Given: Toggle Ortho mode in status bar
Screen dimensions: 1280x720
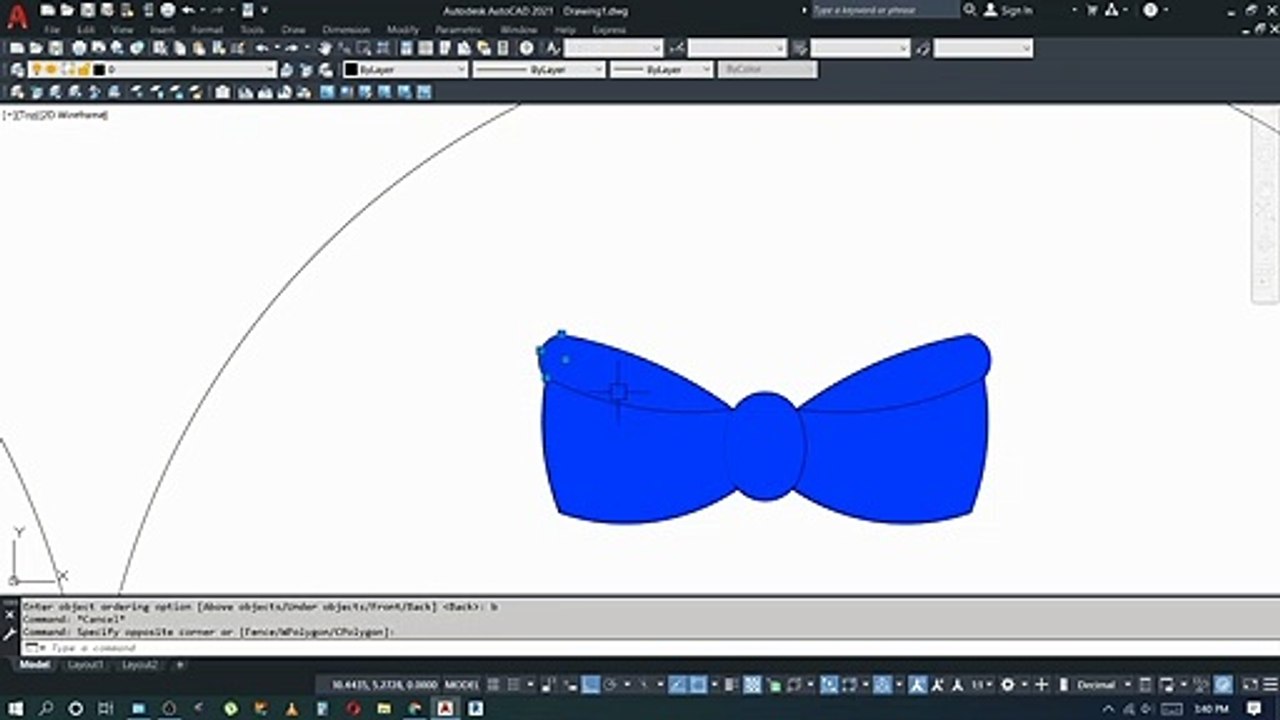Looking at the screenshot, I should [x=590, y=685].
